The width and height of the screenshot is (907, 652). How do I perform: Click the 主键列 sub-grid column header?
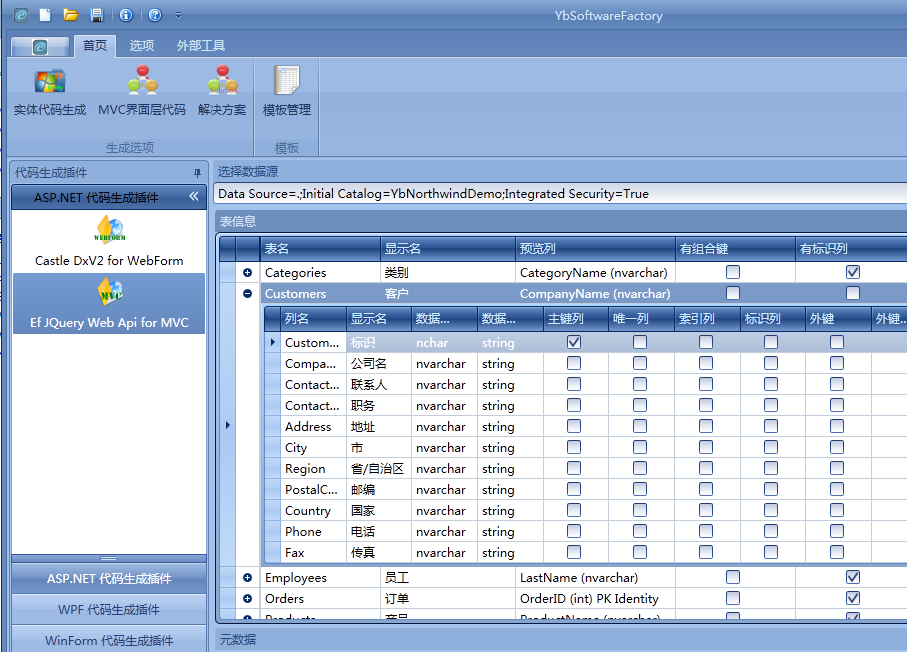[576, 319]
